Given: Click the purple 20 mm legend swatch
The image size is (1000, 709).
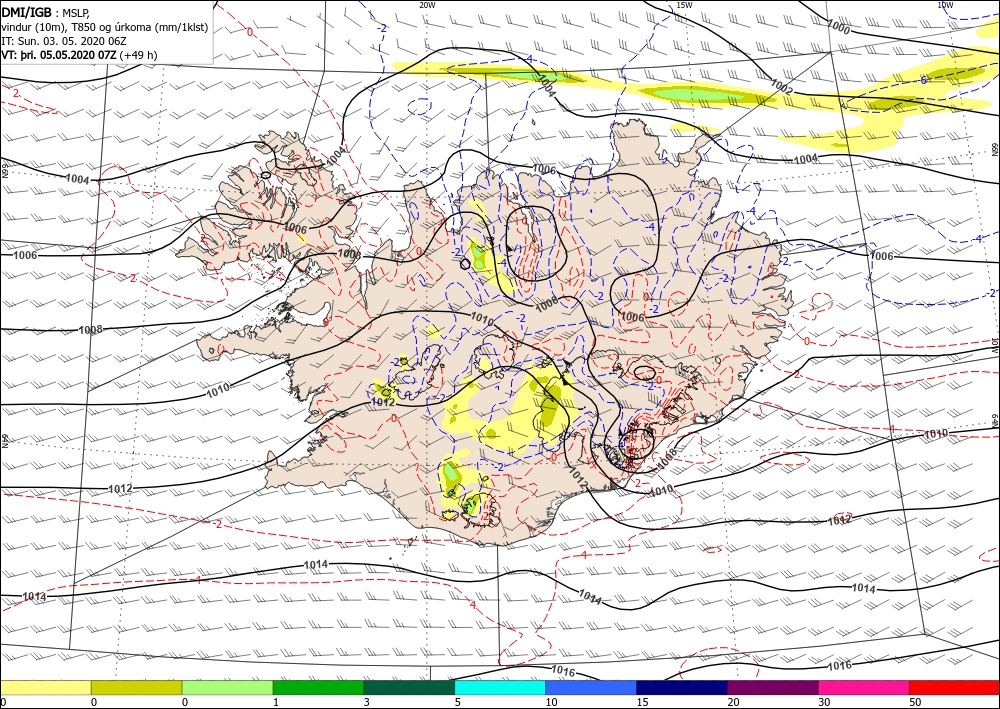Looking at the screenshot, I should [x=773, y=687].
